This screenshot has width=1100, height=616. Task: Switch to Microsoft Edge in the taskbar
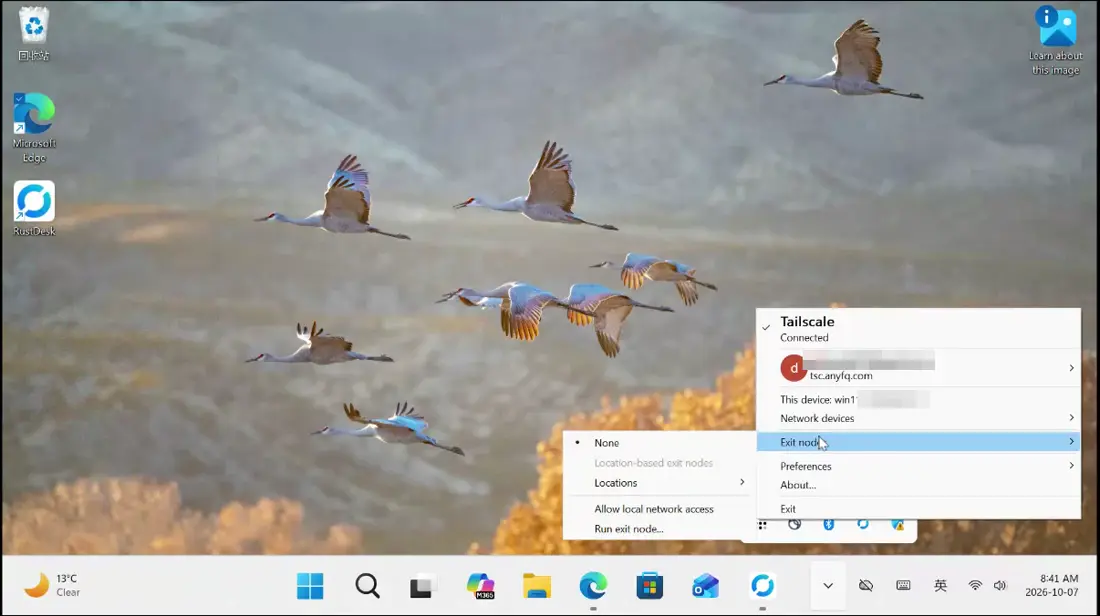pos(593,586)
